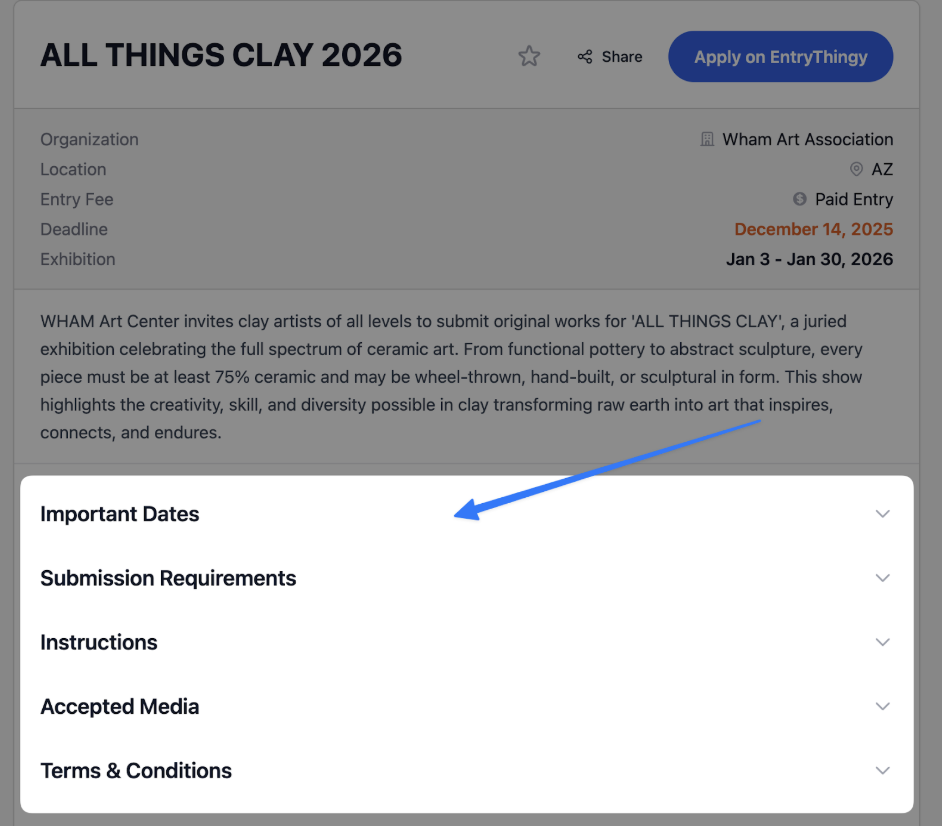Click the building icon beside Wham Art Association

(708, 139)
